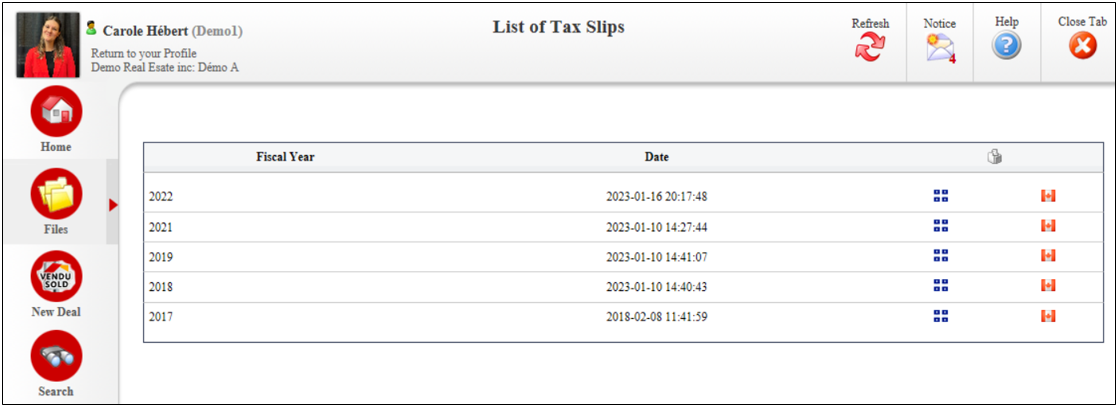Click the printer icon in the table header
This screenshot has width=1119, height=408.
(x=994, y=157)
